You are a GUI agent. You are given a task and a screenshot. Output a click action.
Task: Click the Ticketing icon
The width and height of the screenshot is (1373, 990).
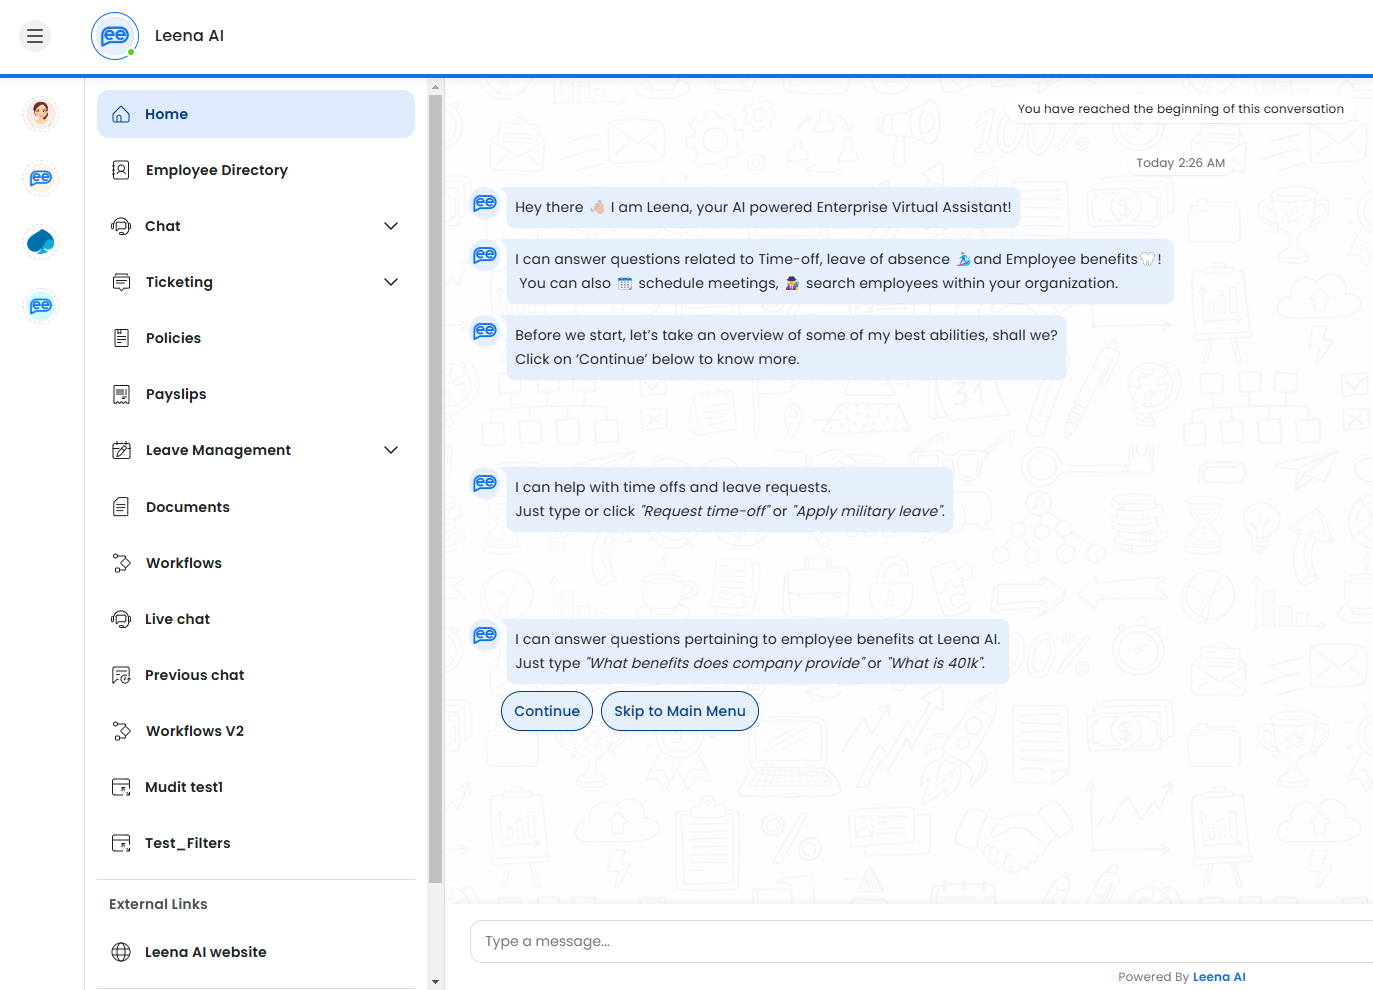click(x=121, y=282)
